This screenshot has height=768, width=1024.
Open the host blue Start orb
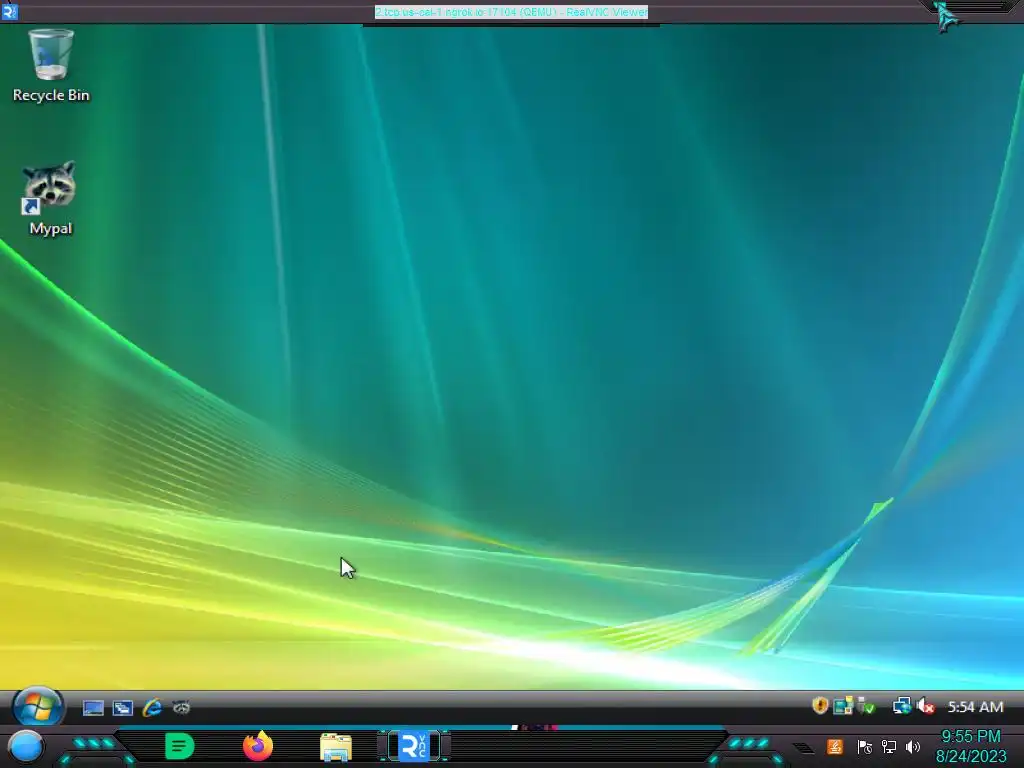(25, 747)
